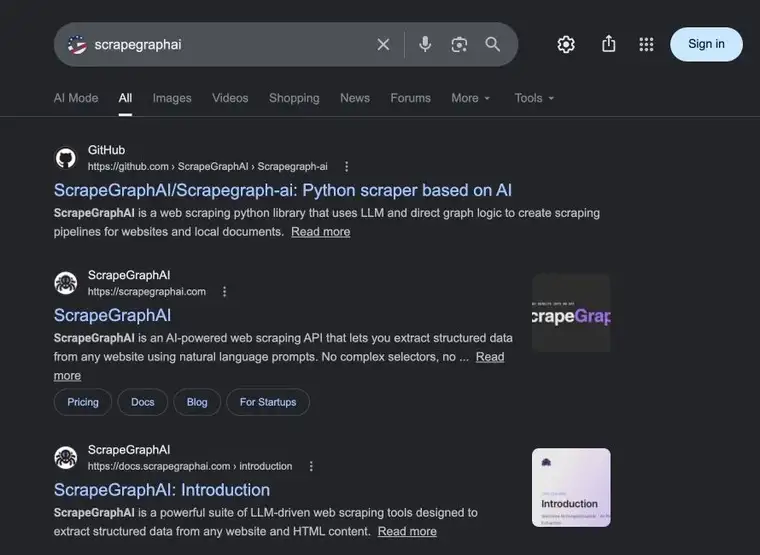Switch to Shopping tab

(x=294, y=98)
